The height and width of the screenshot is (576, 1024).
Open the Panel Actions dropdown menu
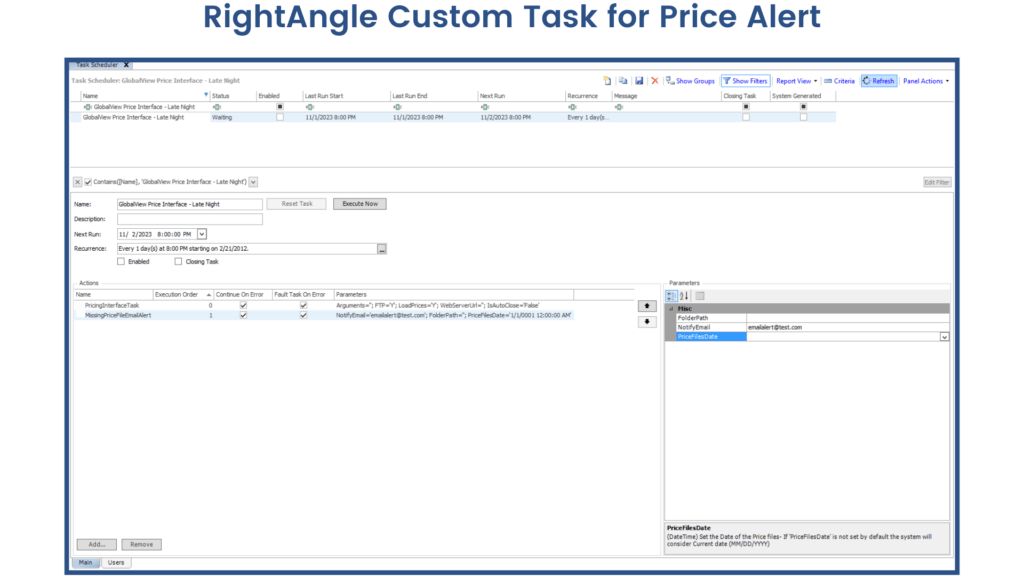[925, 81]
